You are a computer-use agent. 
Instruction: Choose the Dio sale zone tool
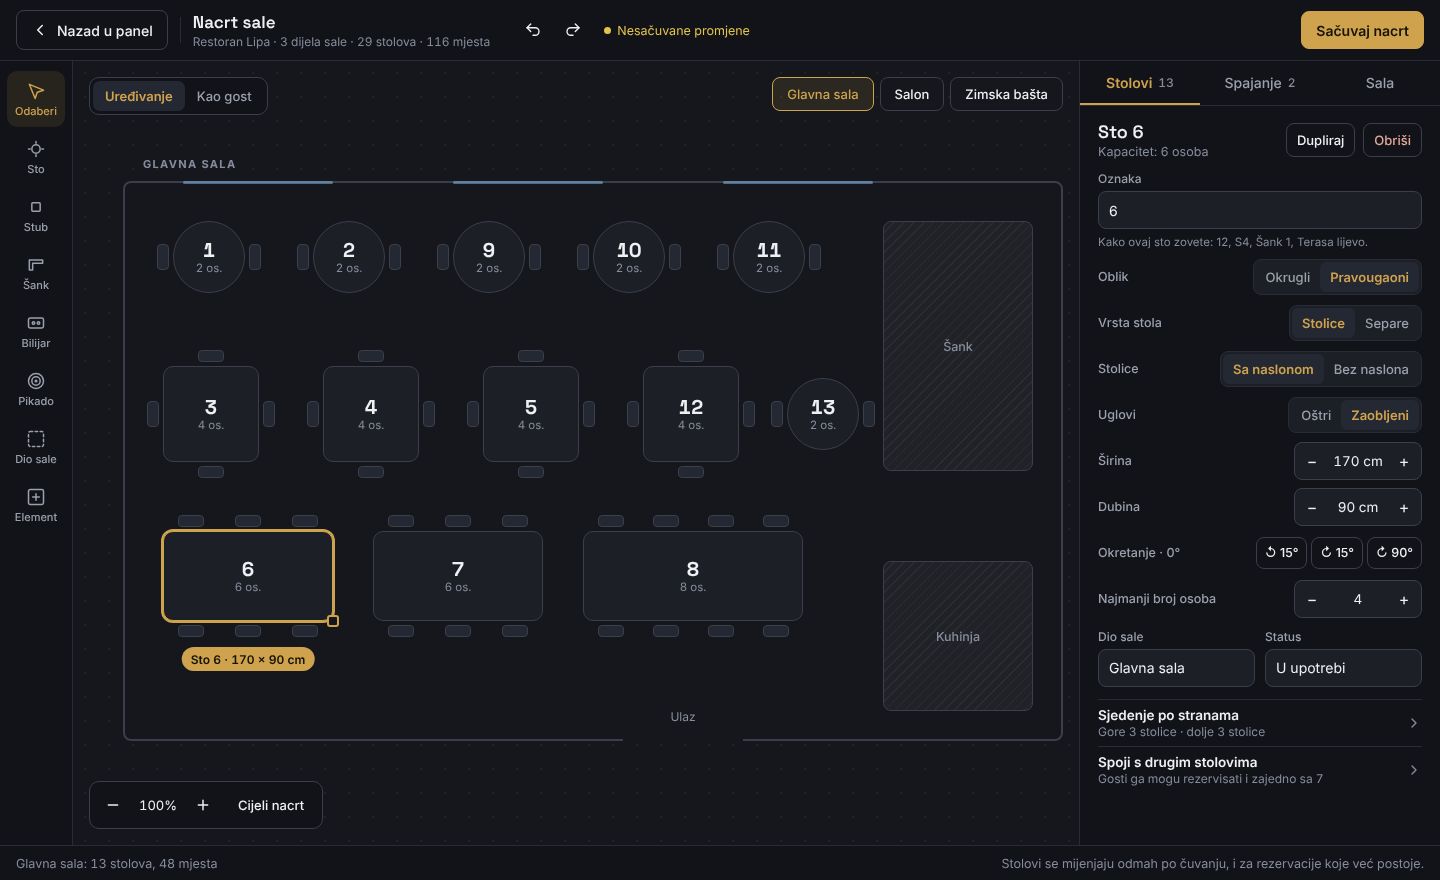[36, 447]
